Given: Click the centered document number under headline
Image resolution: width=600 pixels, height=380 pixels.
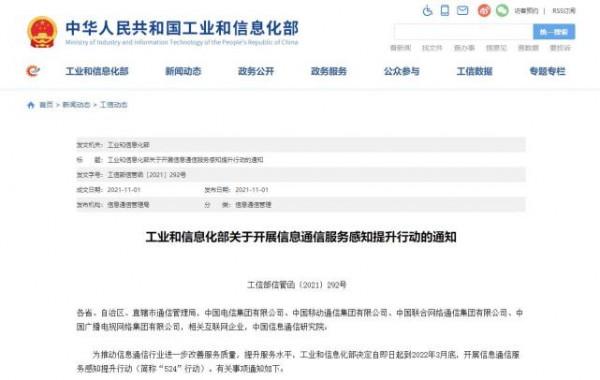Looking at the screenshot, I should 297,285.
